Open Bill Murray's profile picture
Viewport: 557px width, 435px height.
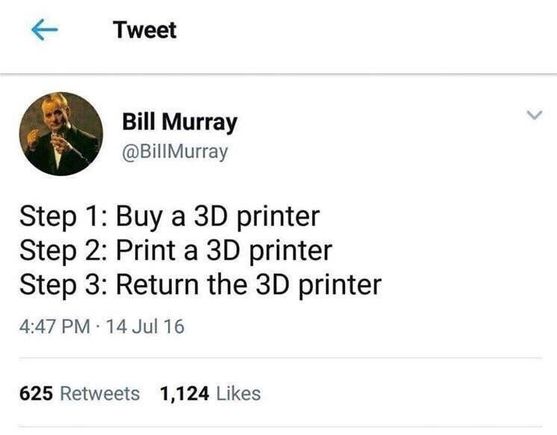tap(61, 134)
